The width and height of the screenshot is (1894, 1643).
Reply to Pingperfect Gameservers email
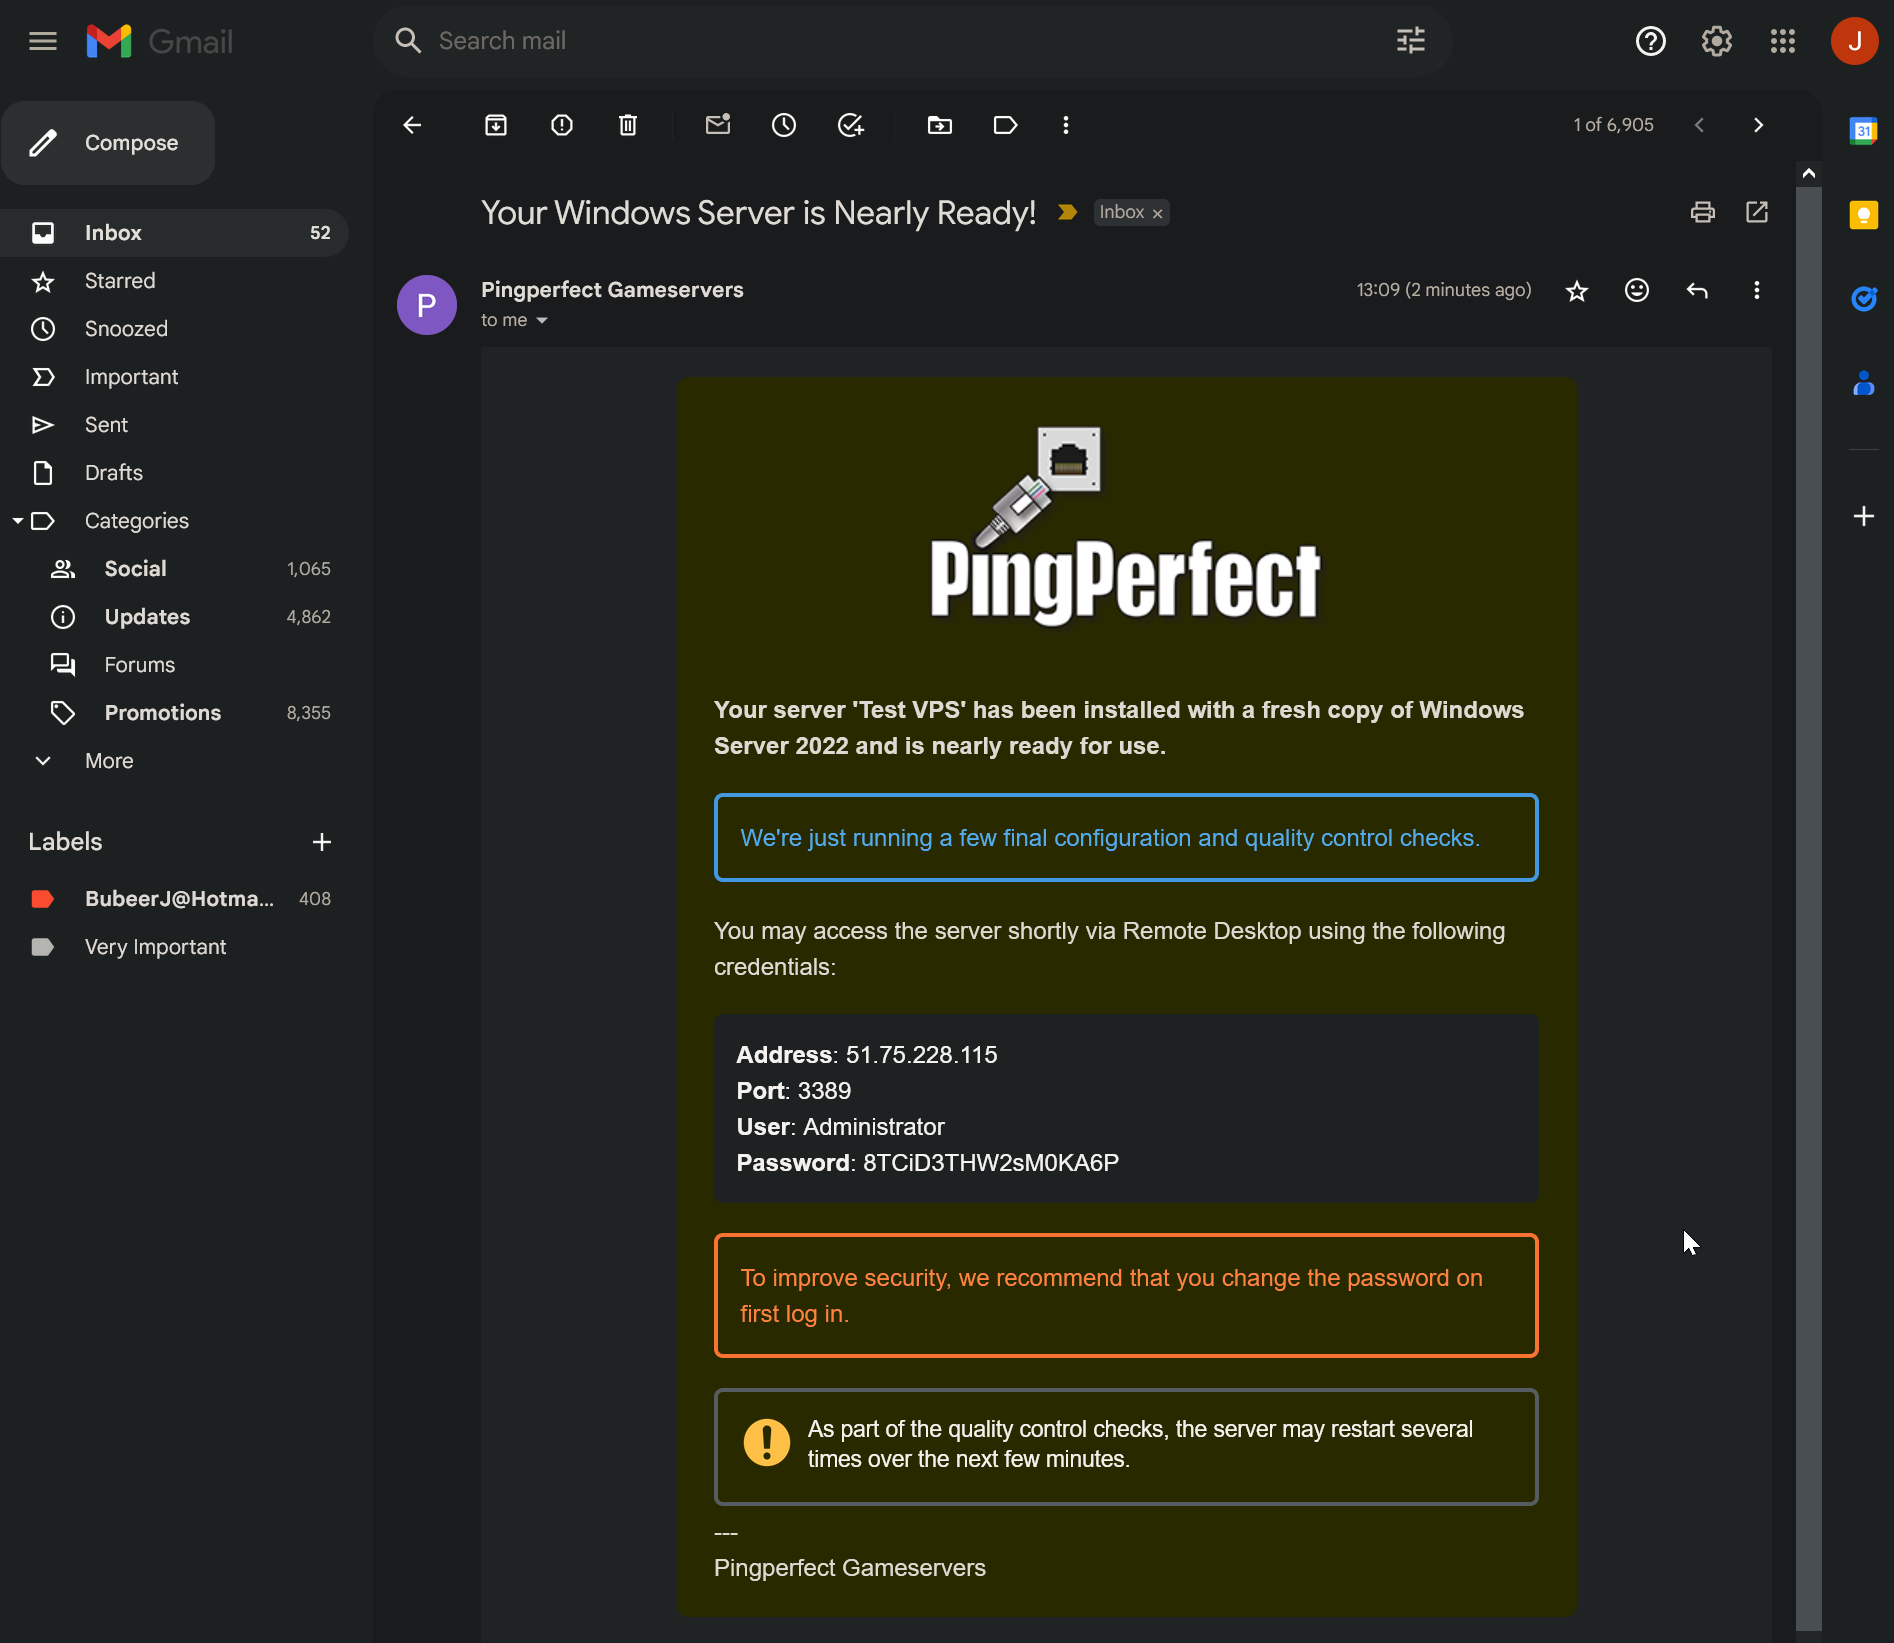(x=1697, y=290)
